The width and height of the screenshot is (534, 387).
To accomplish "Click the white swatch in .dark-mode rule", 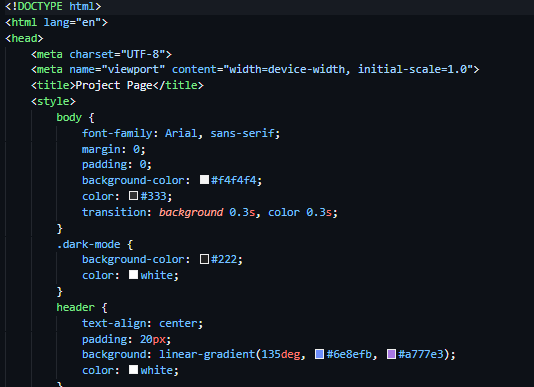I will (x=134, y=275).
